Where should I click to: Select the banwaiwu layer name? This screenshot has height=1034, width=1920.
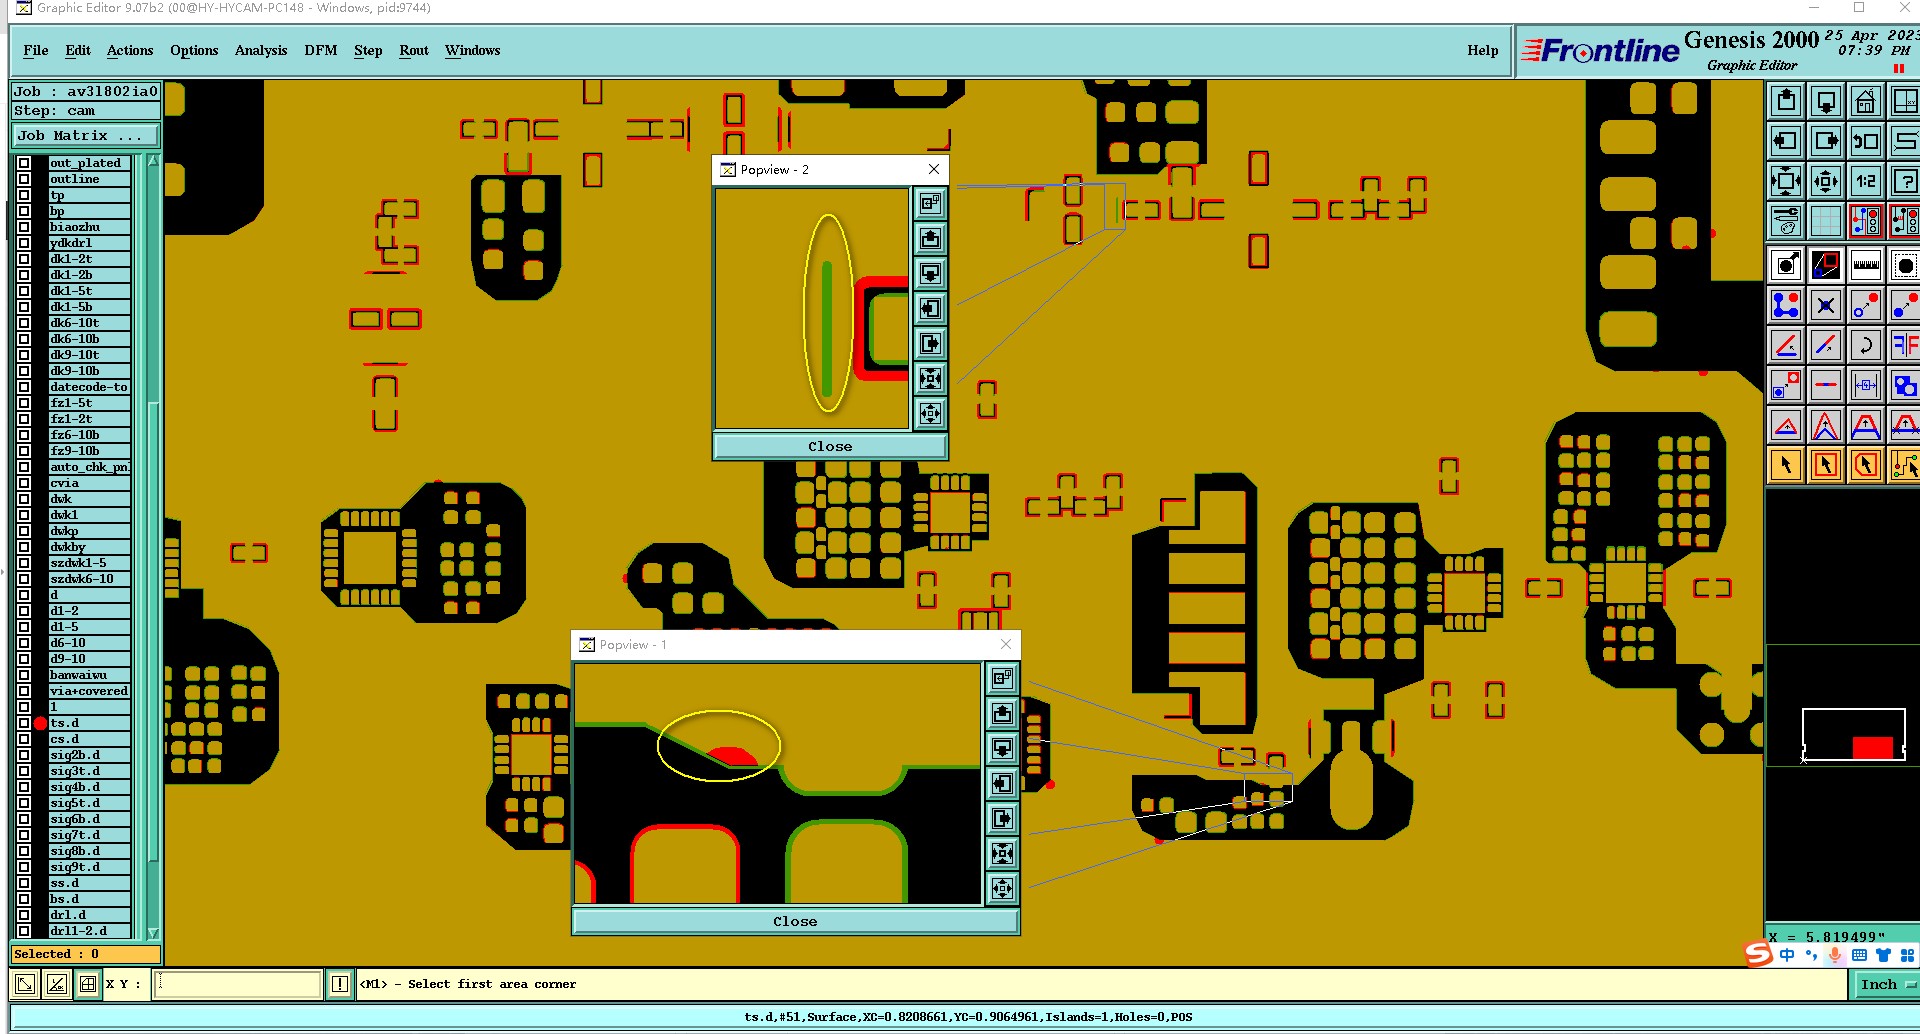pyautogui.click(x=89, y=675)
